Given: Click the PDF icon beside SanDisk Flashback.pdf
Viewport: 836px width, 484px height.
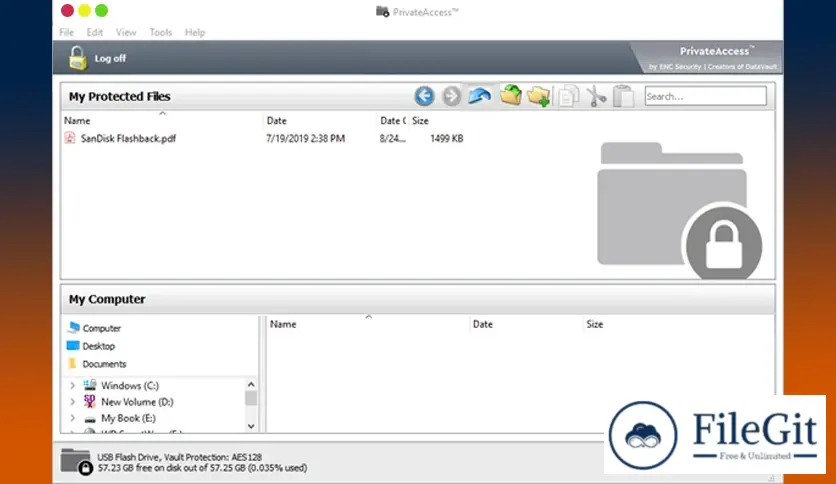Looking at the screenshot, I should (x=70, y=138).
